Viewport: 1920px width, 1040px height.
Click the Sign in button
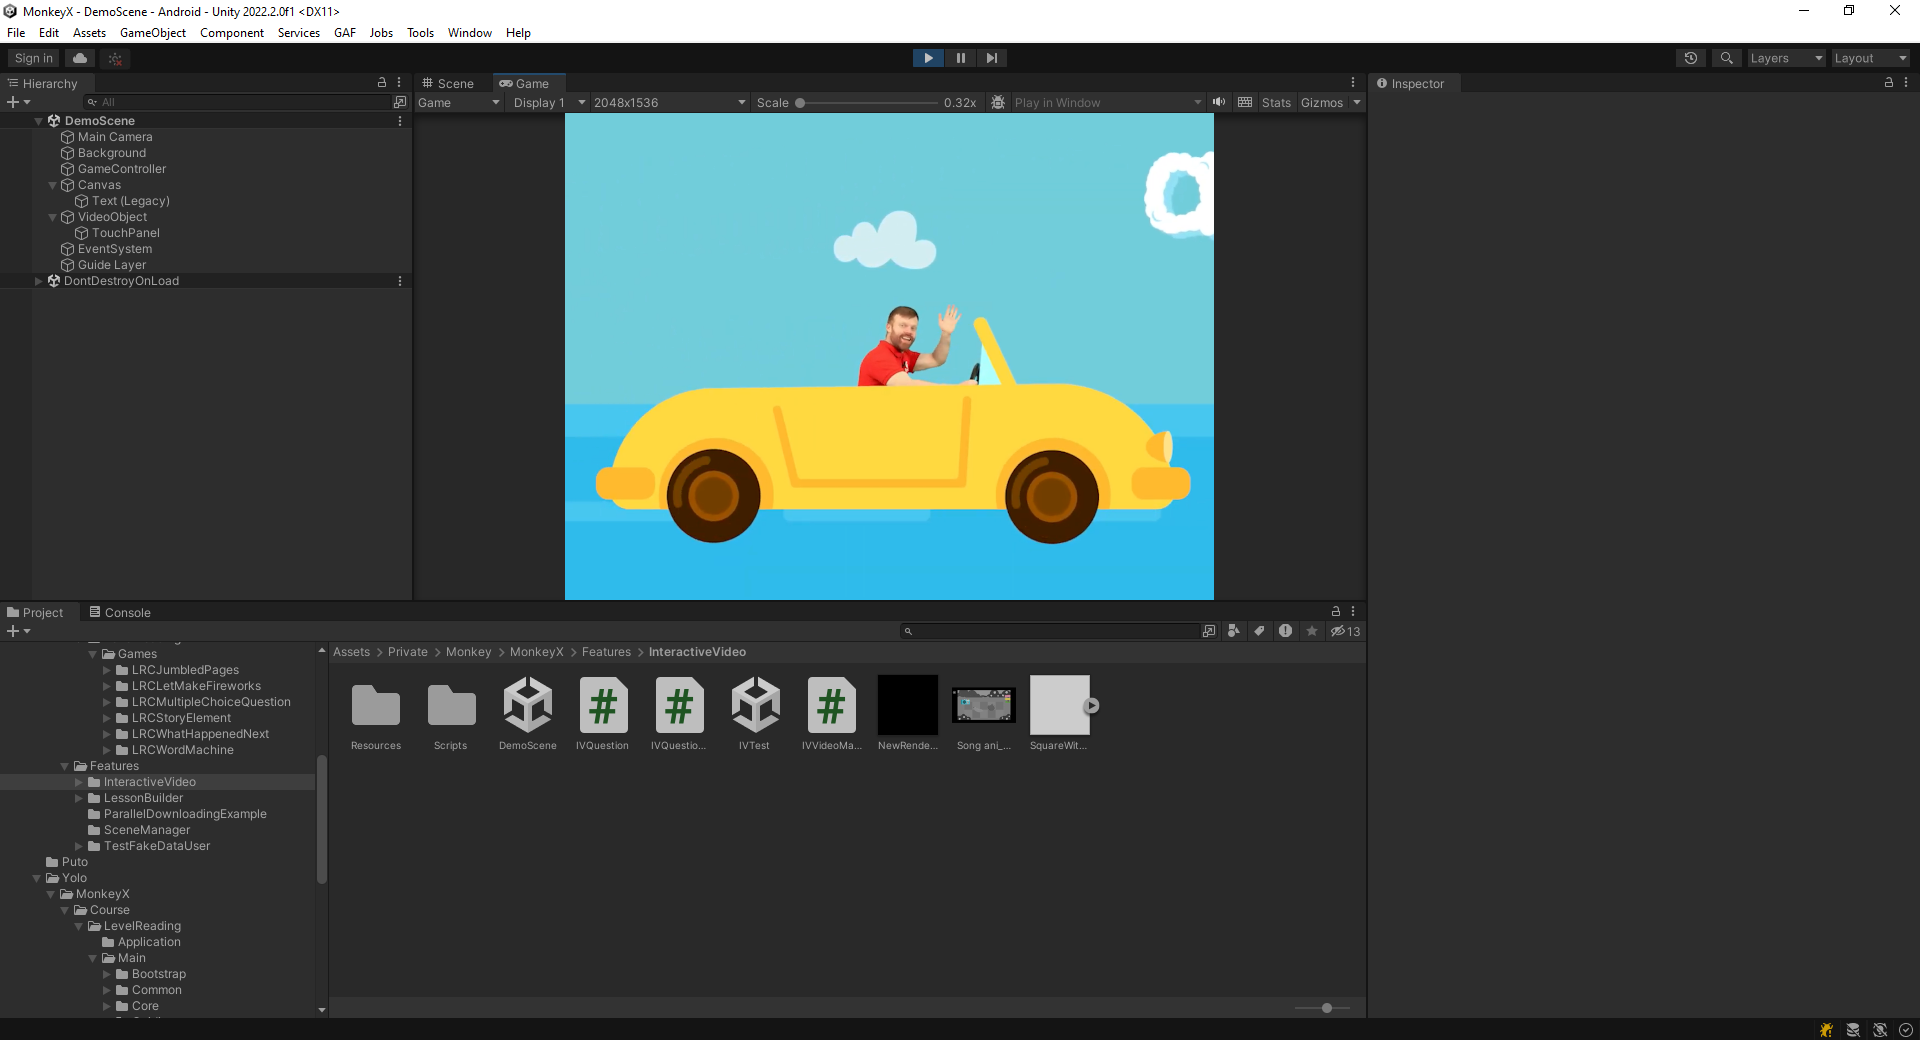coord(34,58)
